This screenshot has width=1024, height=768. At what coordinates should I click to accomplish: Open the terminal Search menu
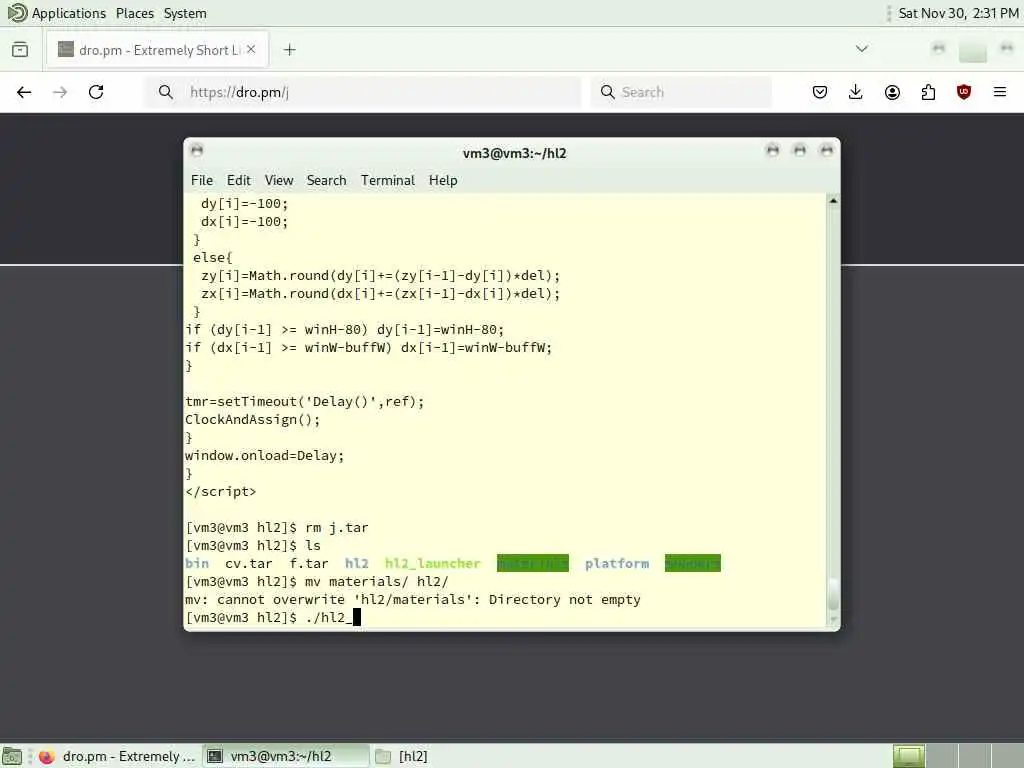[327, 180]
